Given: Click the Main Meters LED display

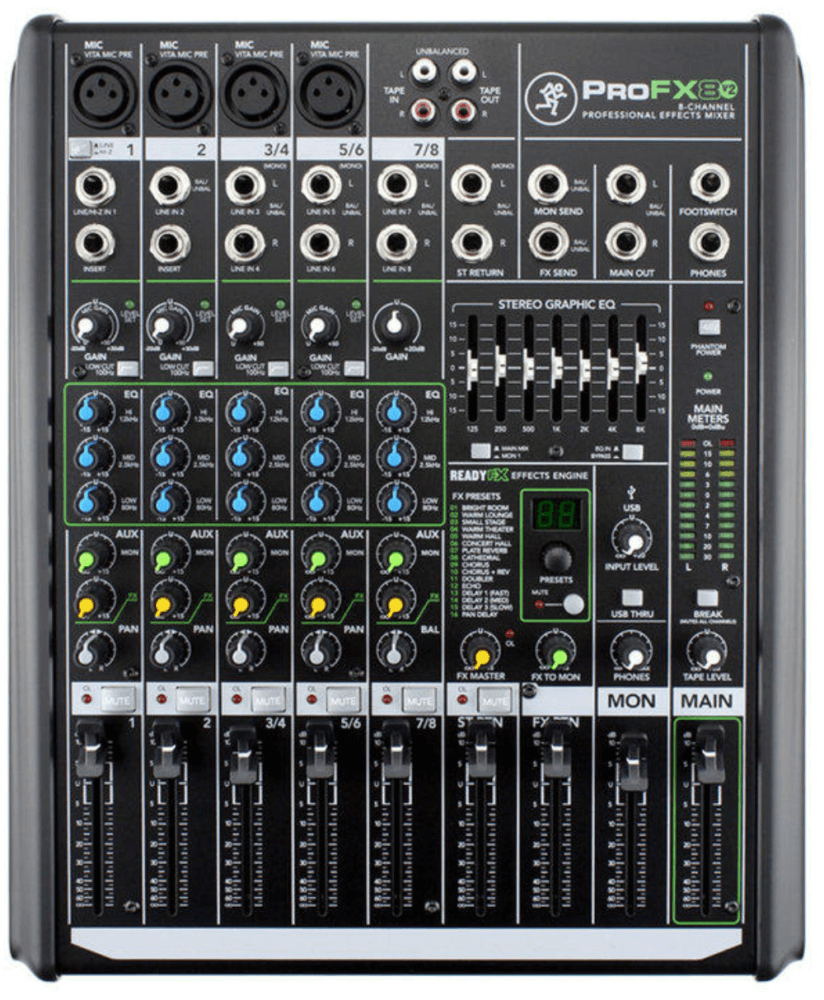Looking at the screenshot, I should pos(707,499).
